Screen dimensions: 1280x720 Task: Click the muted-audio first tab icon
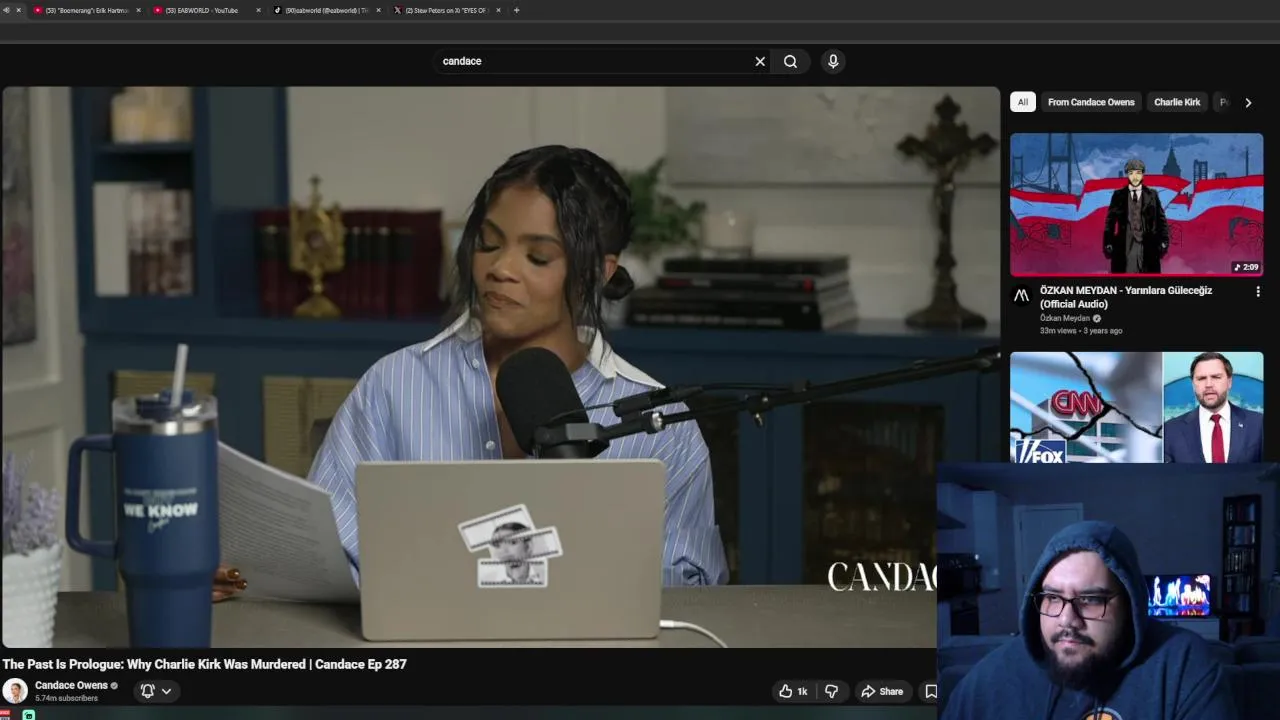pos(6,10)
